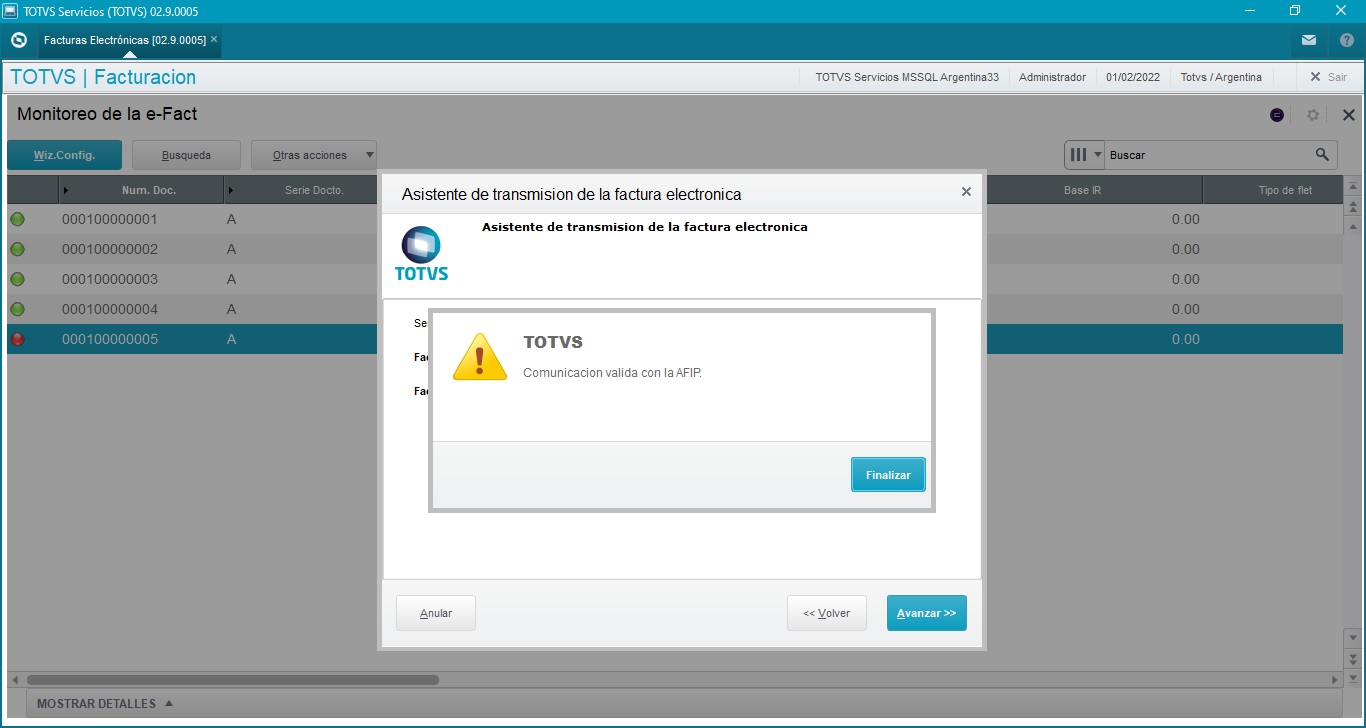Click Sair to exit the module
This screenshot has height=728, width=1366.
pyautogui.click(x=1329, y=77)
